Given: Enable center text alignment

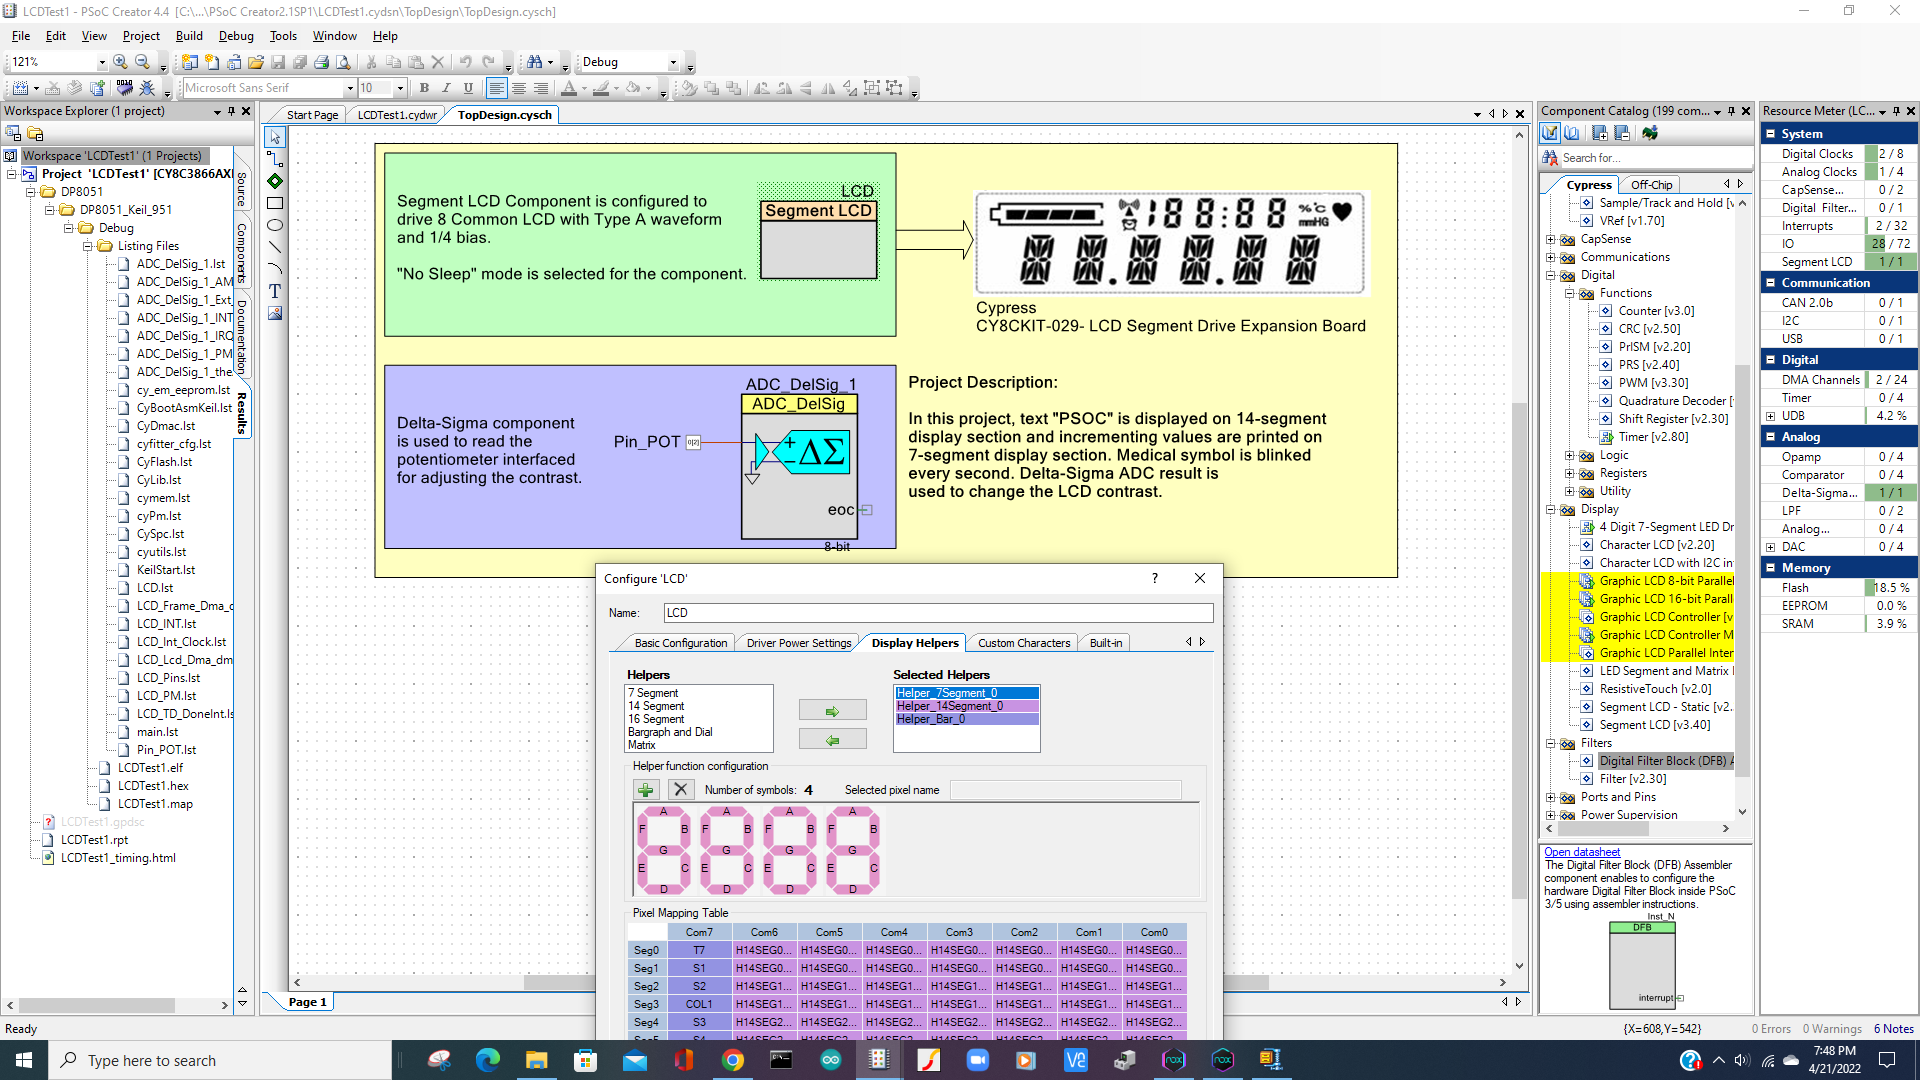Looking at the screenshot, I should (x=518, y=88).
